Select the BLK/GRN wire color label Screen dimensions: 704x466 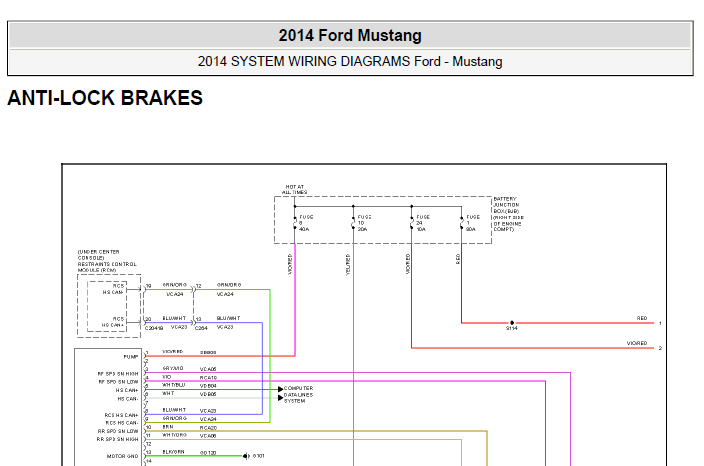point(173,452)
